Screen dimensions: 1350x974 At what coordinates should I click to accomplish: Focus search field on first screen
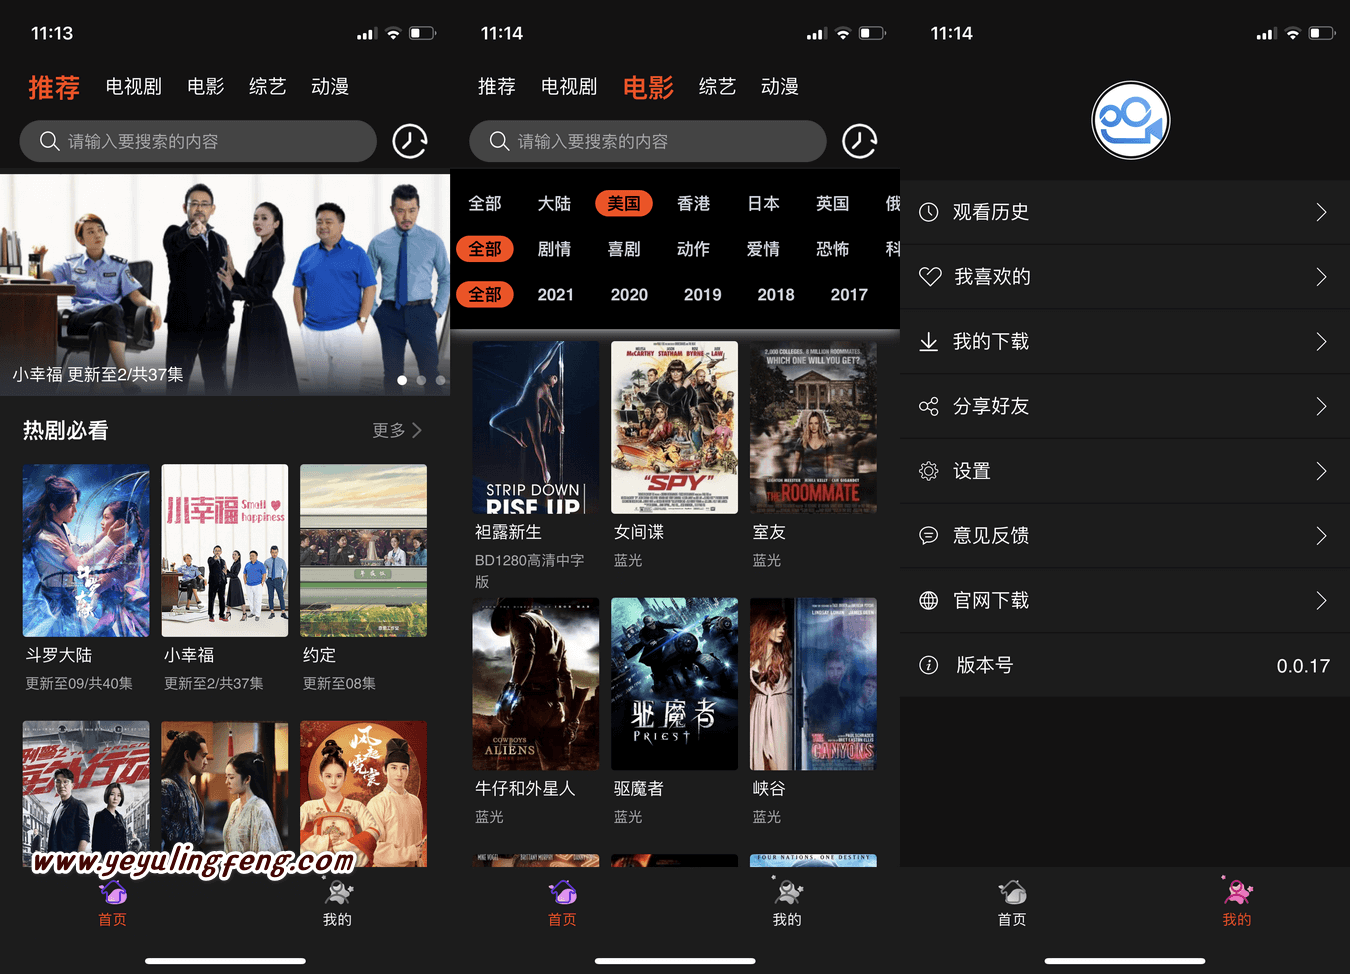coord(198,141)
